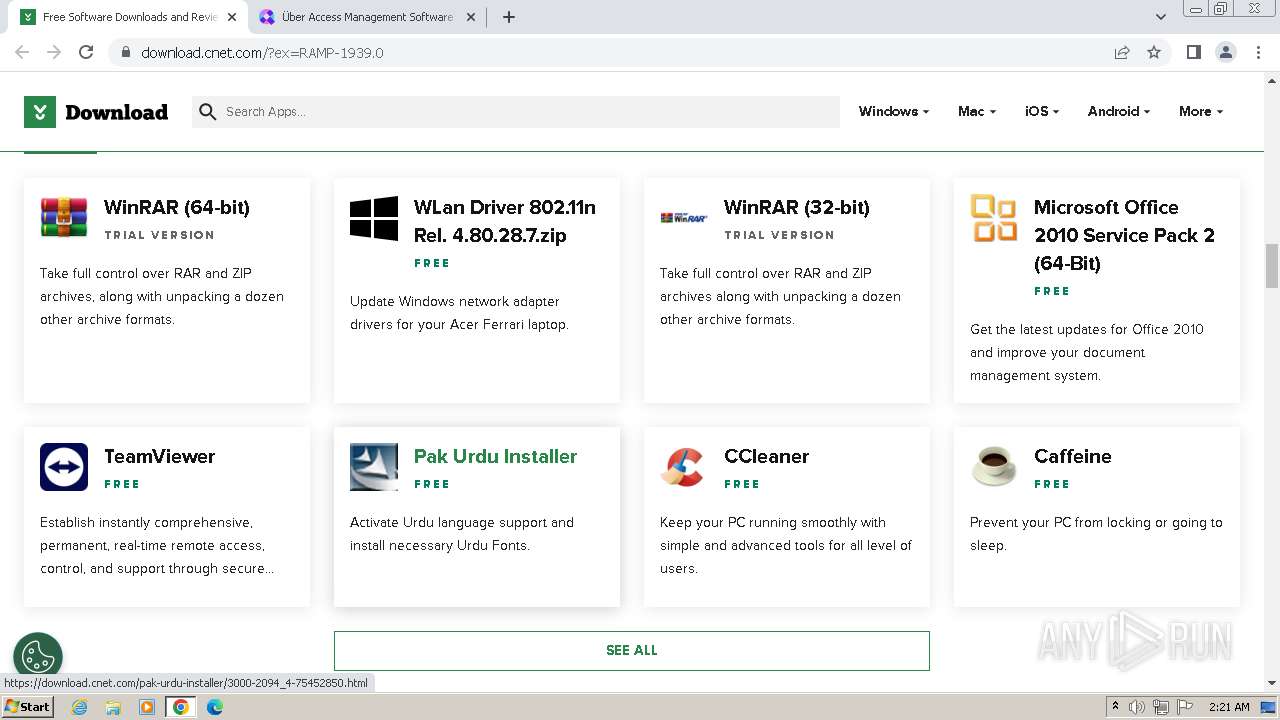Click the WinRAR (32-bit) logo icon
1280x720 pixels.
(x=684, y=218)
